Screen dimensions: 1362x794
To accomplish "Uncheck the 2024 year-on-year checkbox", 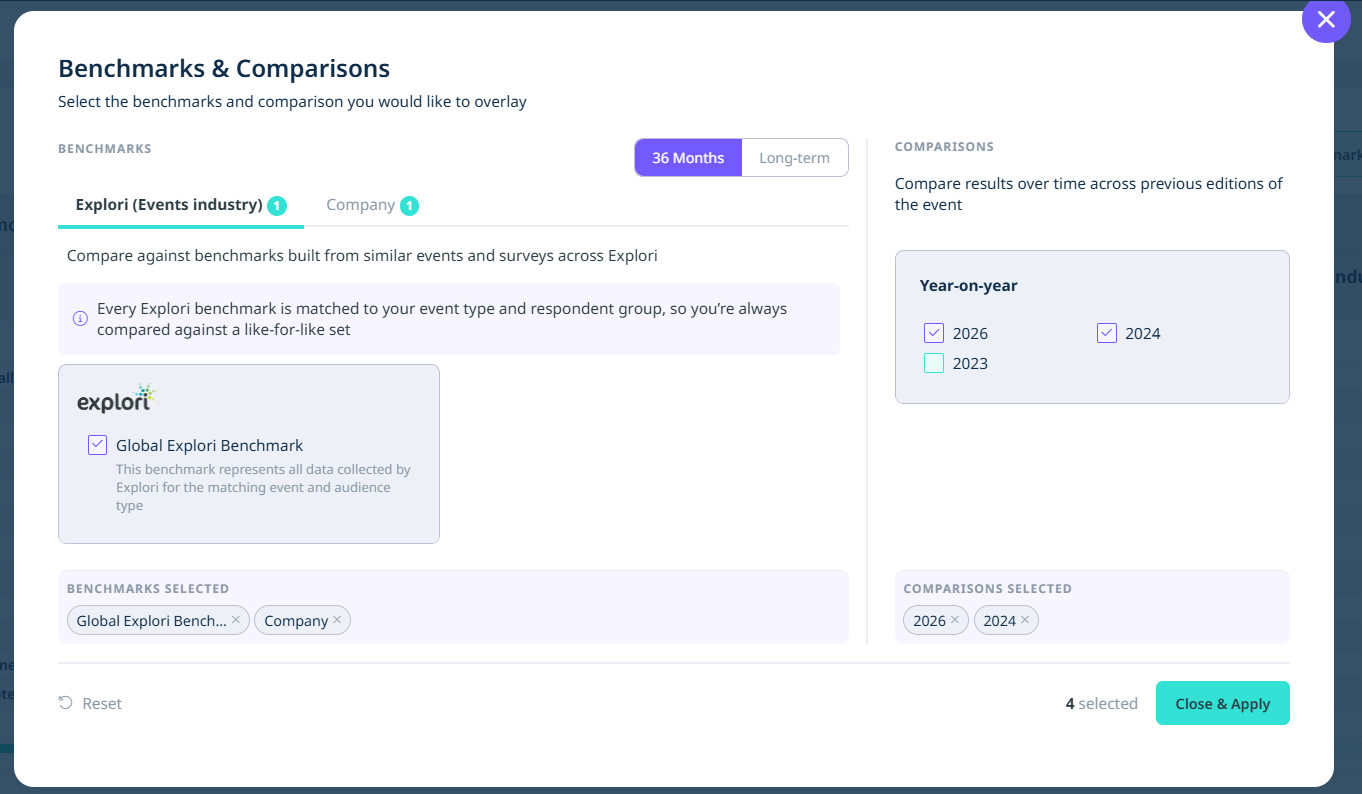I will coord(1107,333).
